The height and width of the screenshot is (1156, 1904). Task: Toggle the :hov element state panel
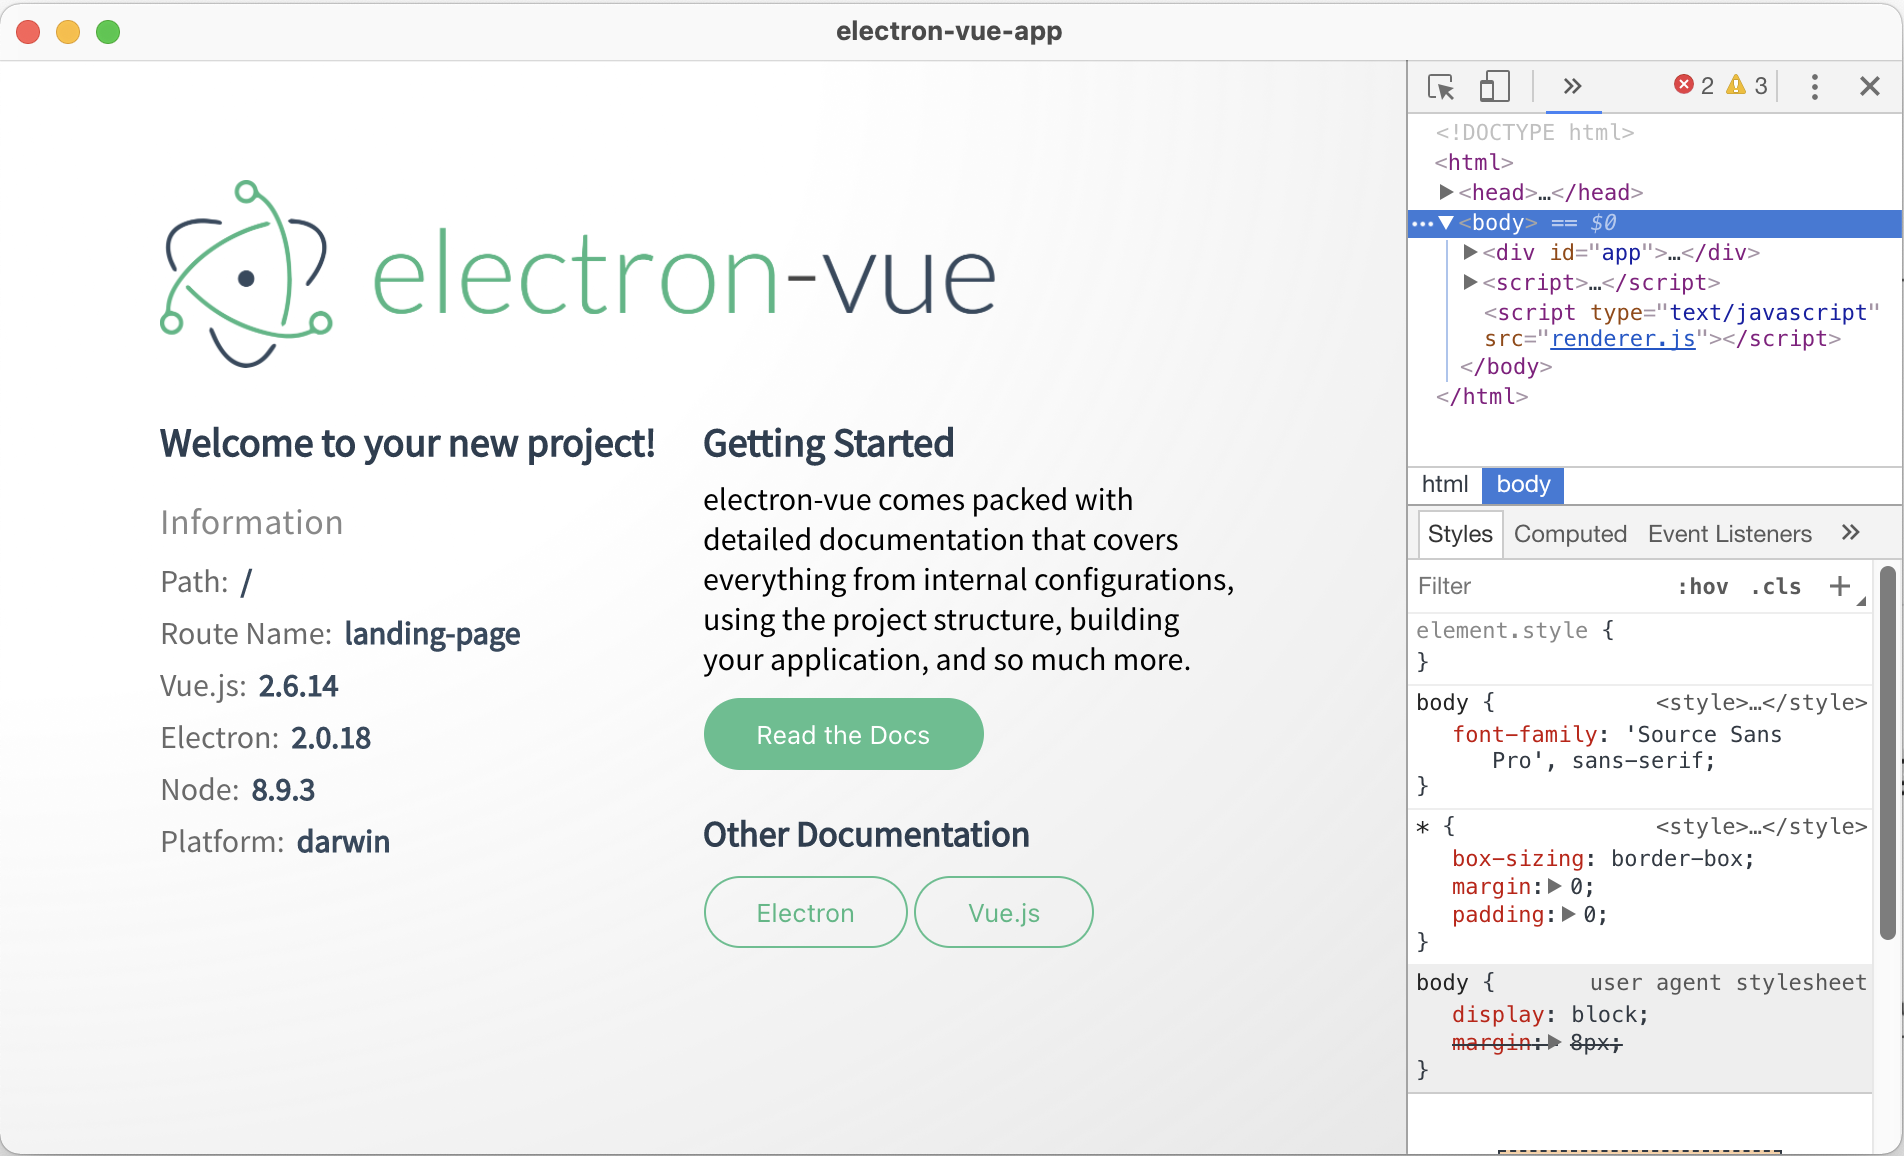1703,587
